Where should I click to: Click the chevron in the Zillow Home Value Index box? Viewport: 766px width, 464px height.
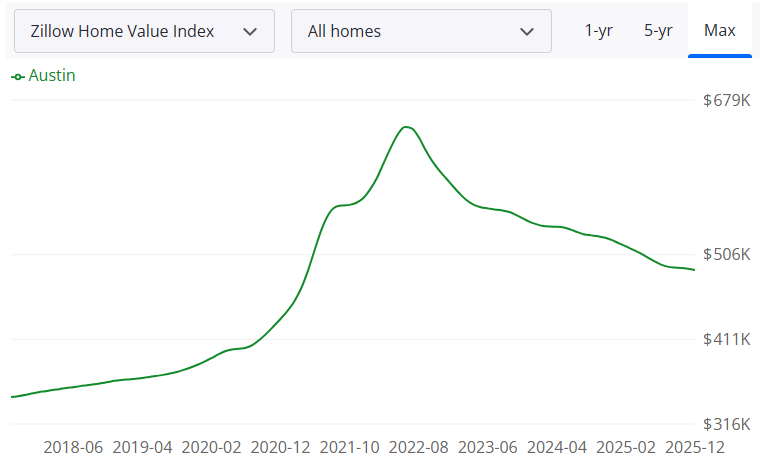pos(250,32)
